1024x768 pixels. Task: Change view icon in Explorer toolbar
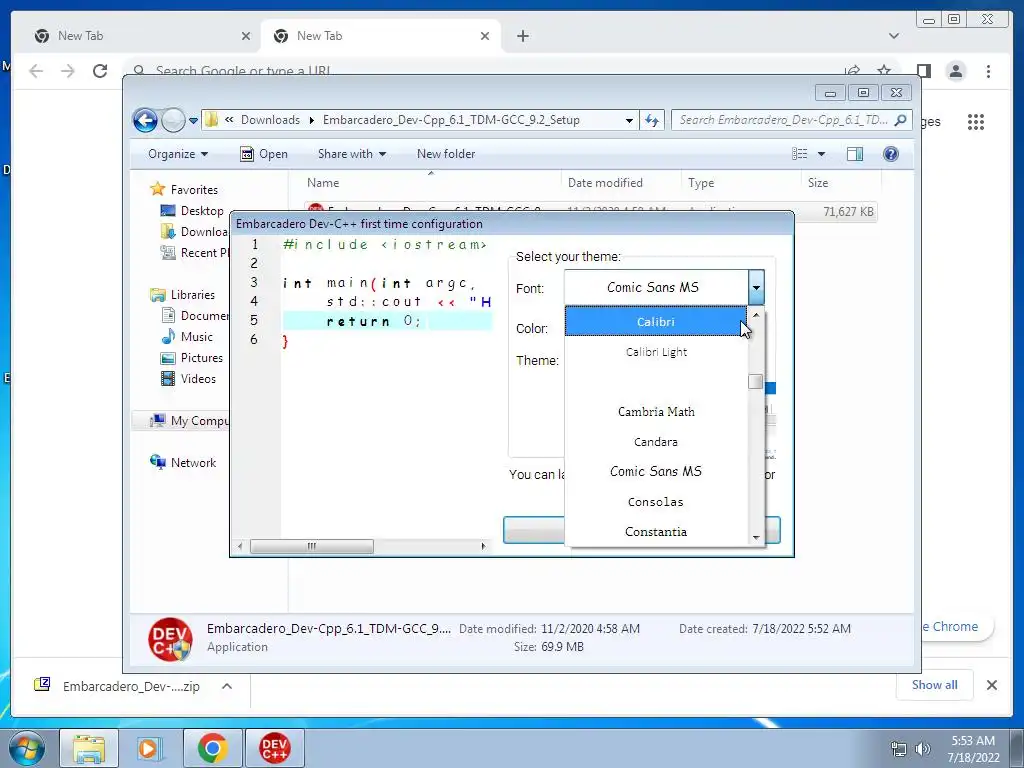(x=800, y=154)
